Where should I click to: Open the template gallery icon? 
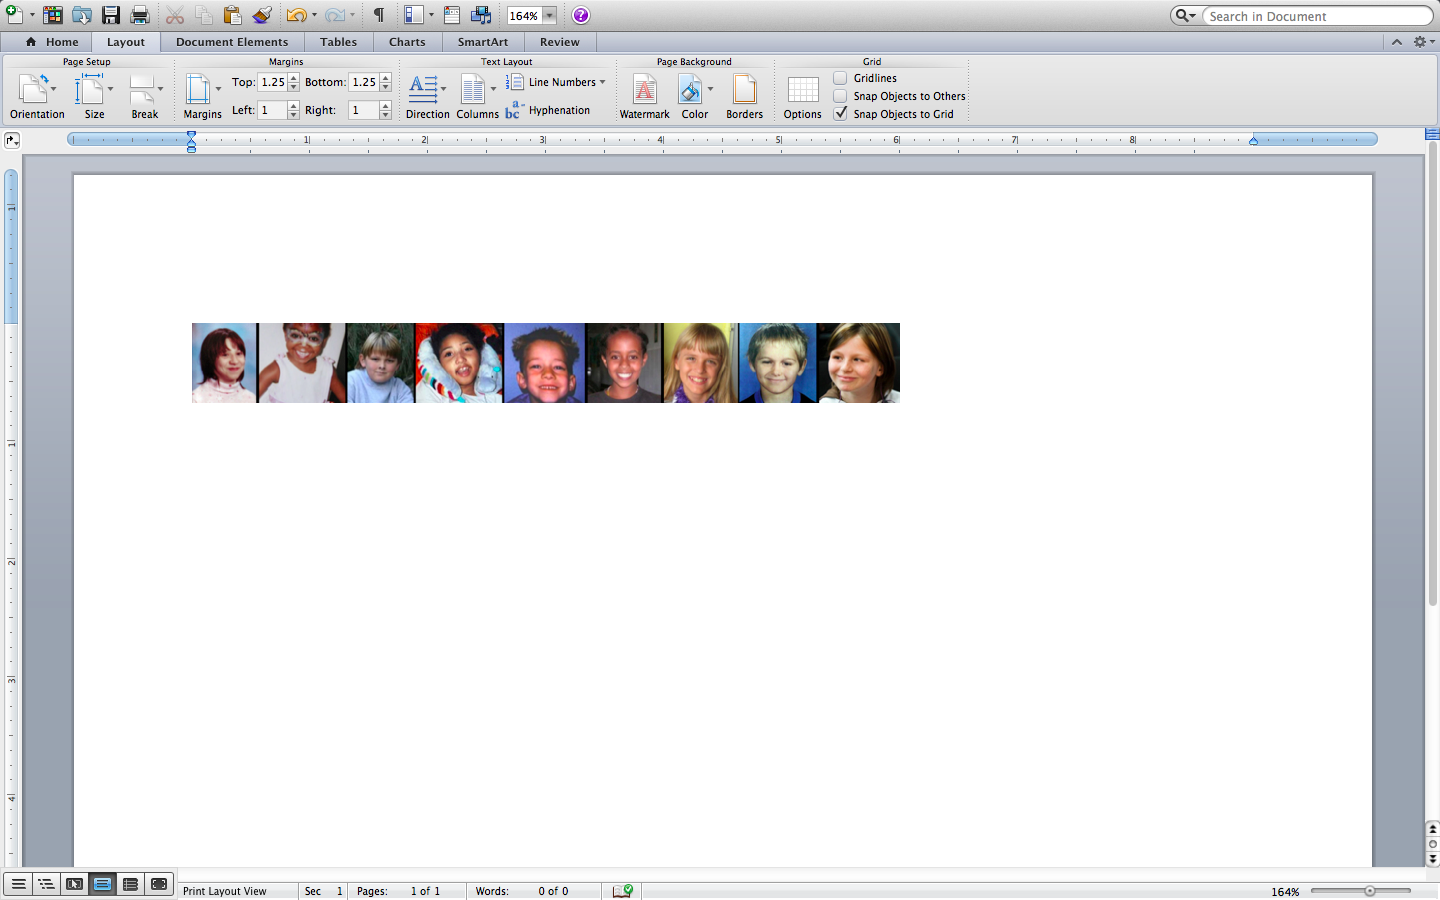(x=53, y=15)
